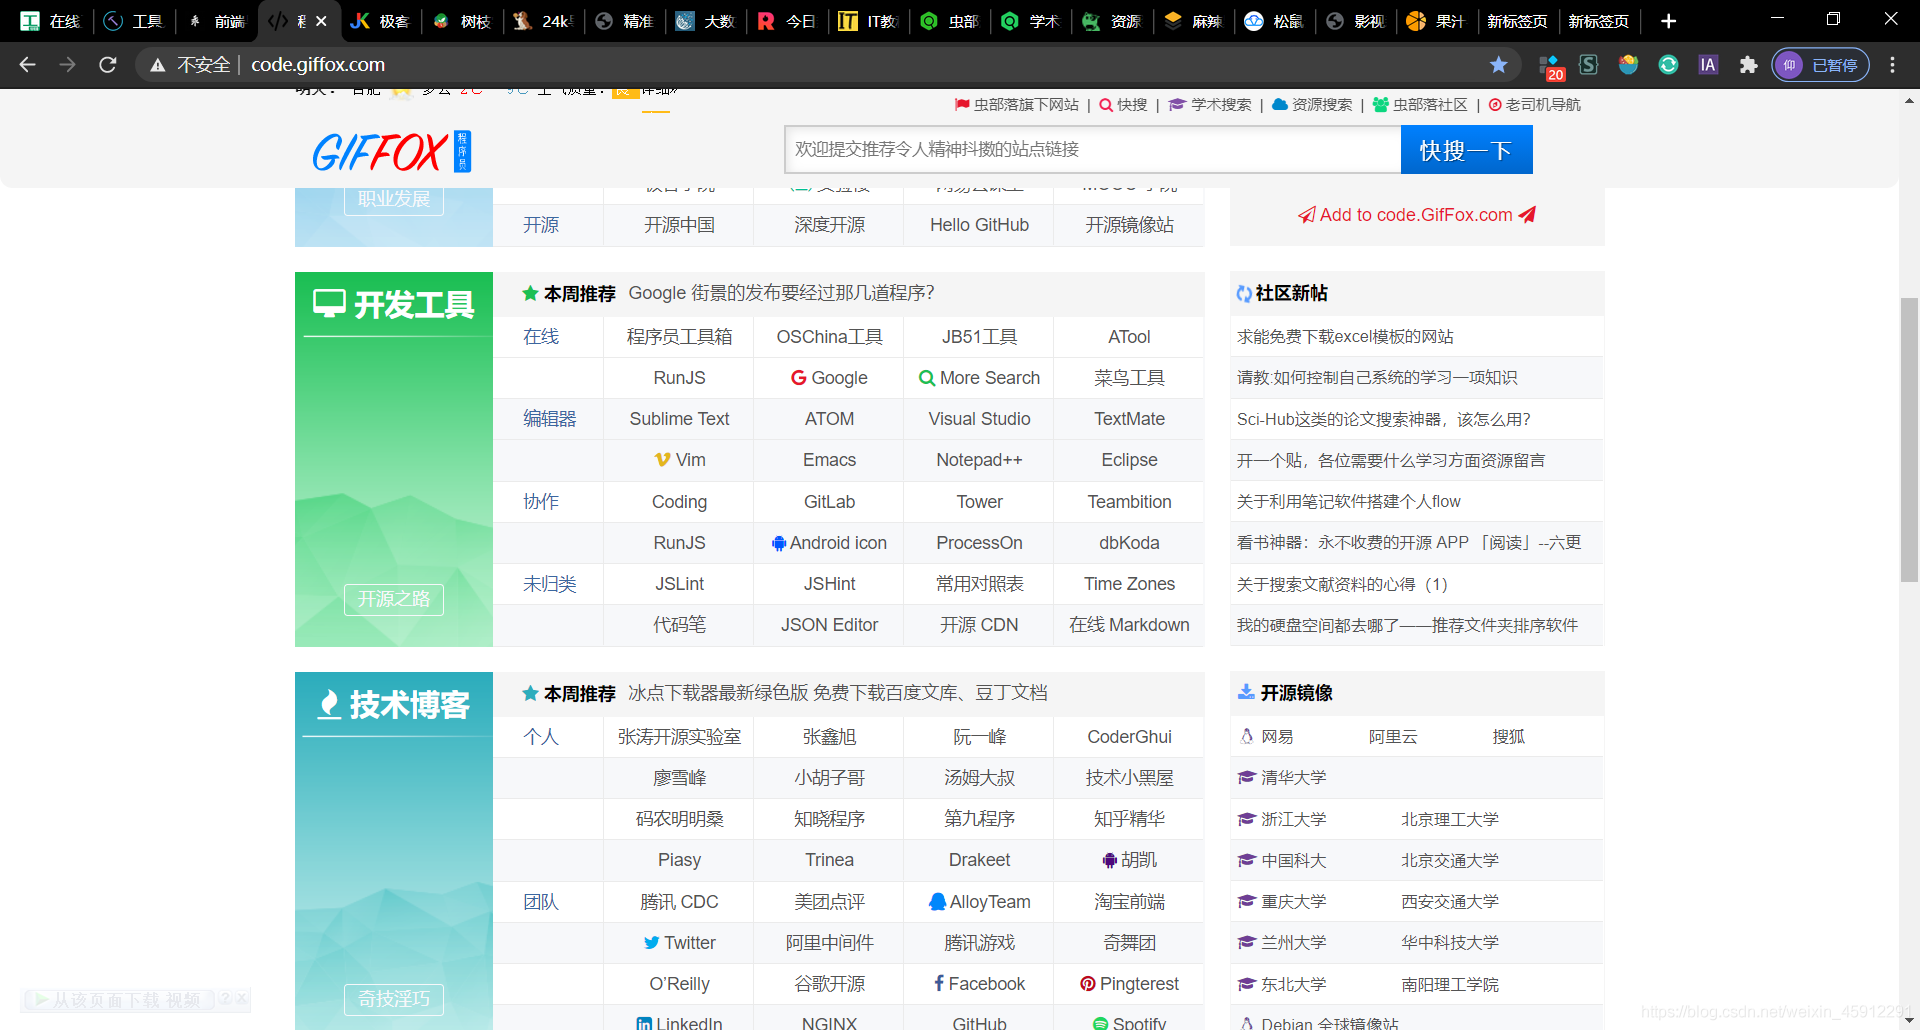Open the 开发工具 category heading
Viewport: 1920px width, 1030px height.
(394, 304)
